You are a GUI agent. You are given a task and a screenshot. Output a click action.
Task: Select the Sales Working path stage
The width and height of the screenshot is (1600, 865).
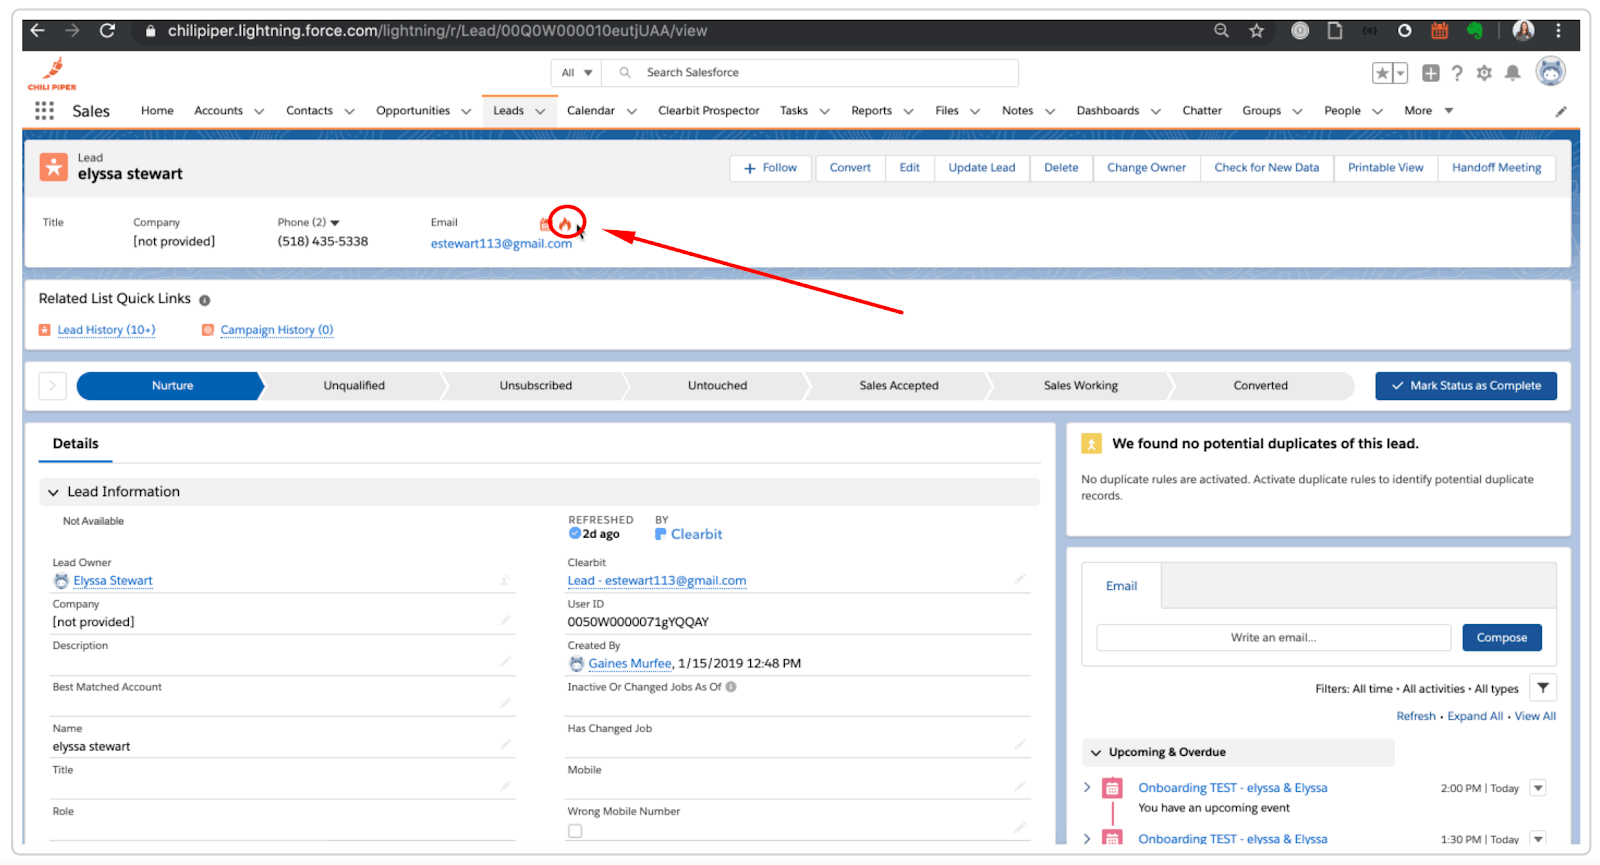click(x=1081, y=386)
